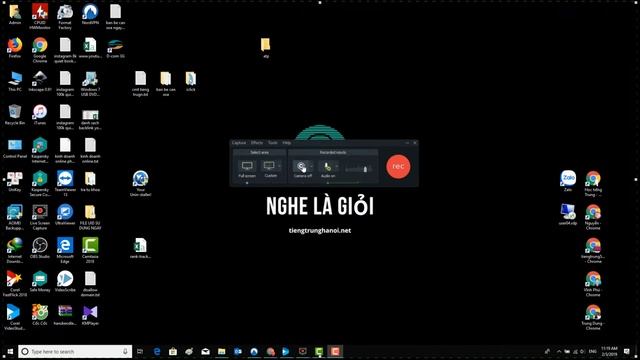Image resolution: width=640 pixels, height=360 pixels.
Task: Select the Format Factory desktop shortcut
Action: (65, 16)
